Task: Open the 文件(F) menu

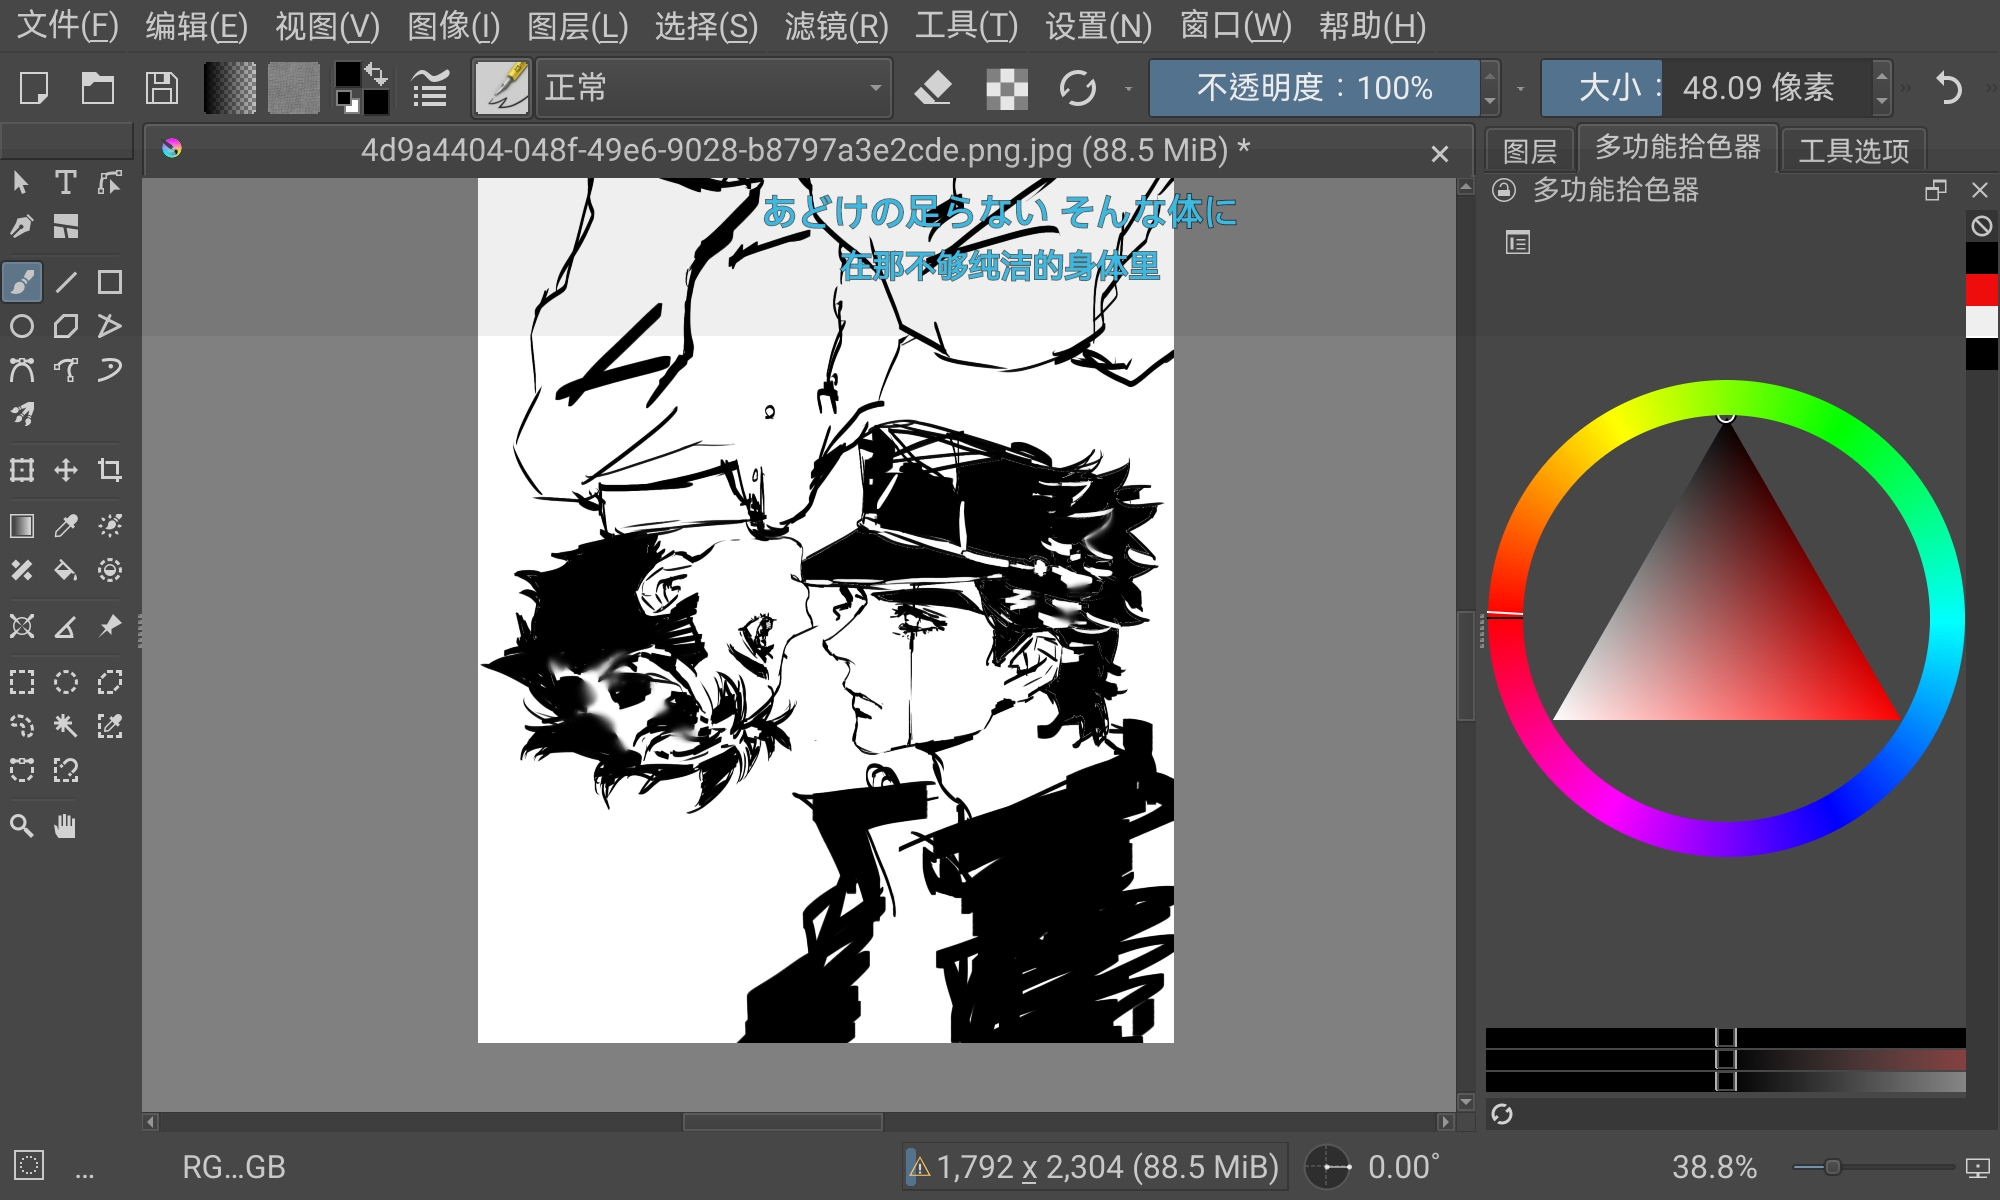Action: (x=68, y=26)
